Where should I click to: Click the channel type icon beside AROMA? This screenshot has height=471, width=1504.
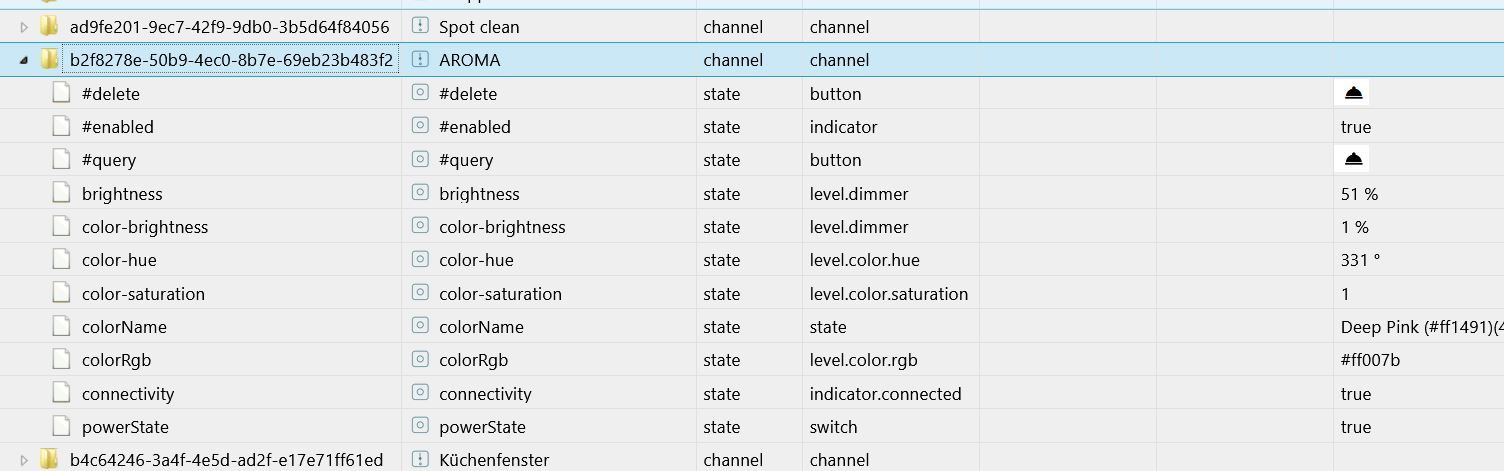[421, 60]
